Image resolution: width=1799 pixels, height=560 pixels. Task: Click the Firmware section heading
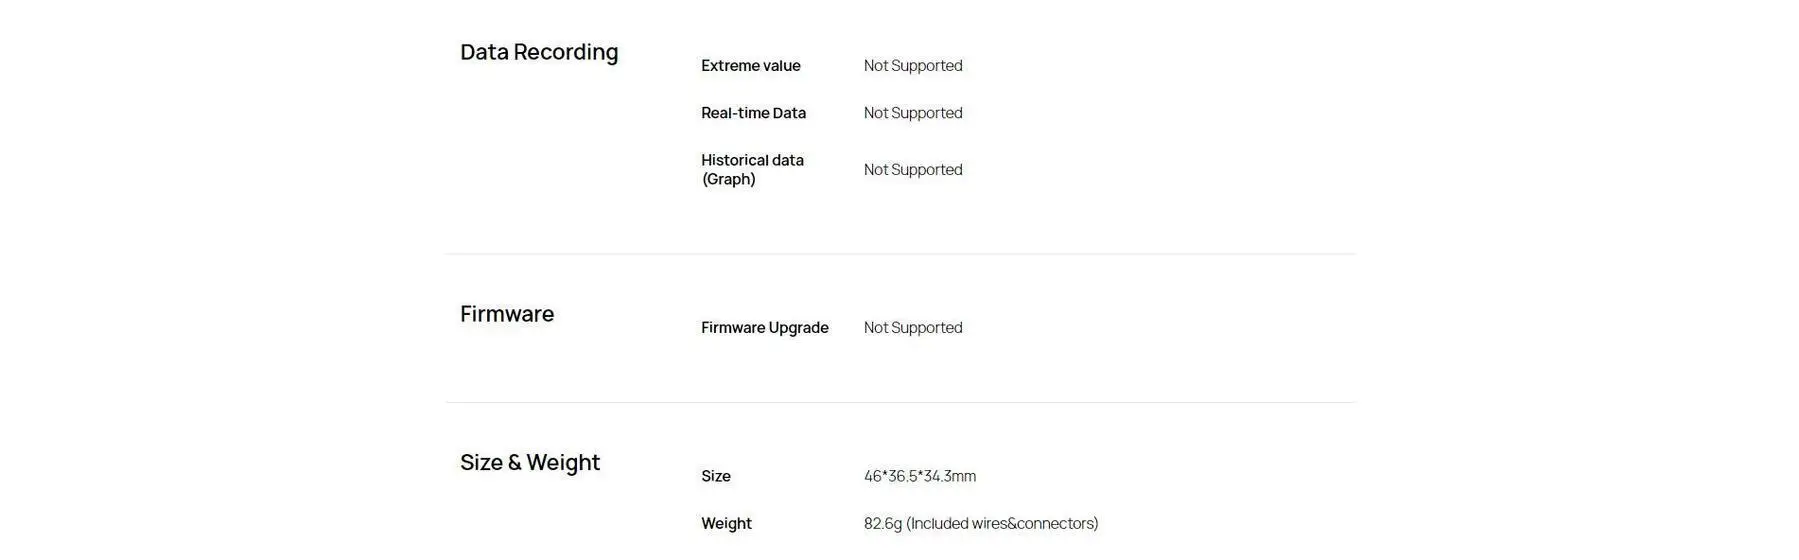[507, 314]
